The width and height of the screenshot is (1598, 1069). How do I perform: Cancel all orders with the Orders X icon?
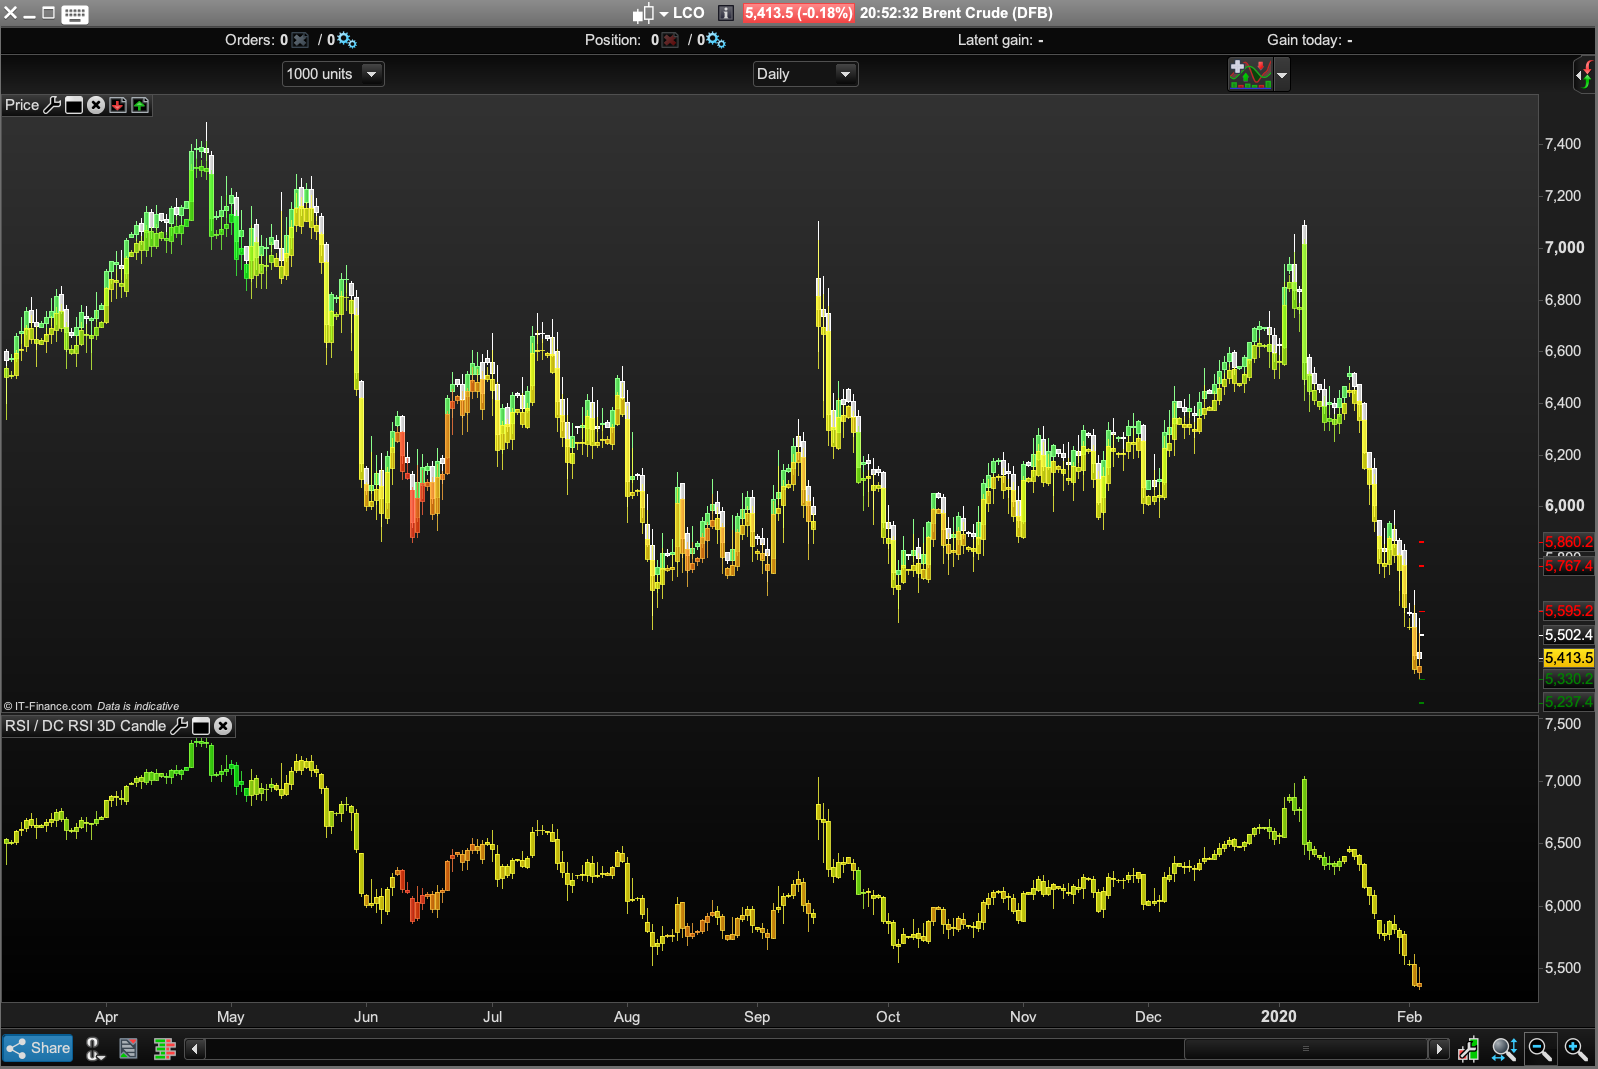[x=300, y=40]
